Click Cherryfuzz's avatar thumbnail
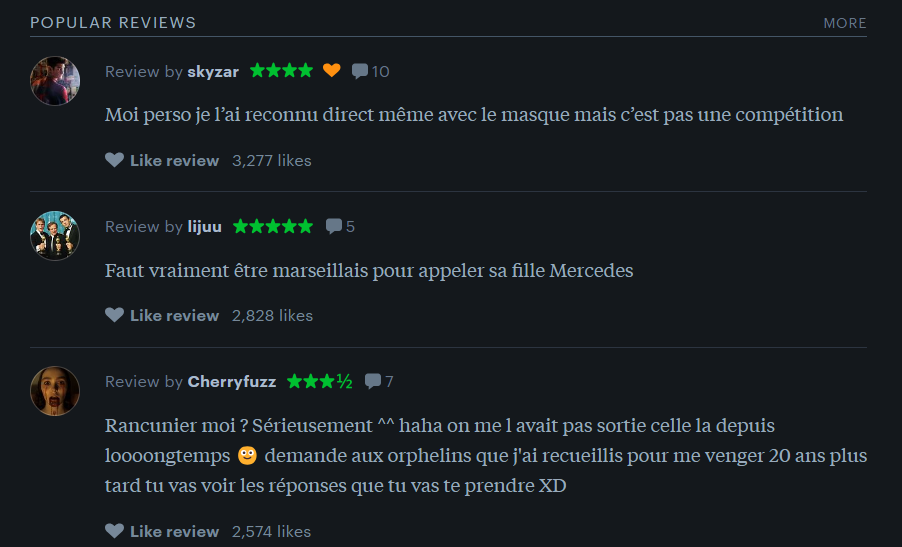This screenshot has width=902, height=547. click(55, 391)
